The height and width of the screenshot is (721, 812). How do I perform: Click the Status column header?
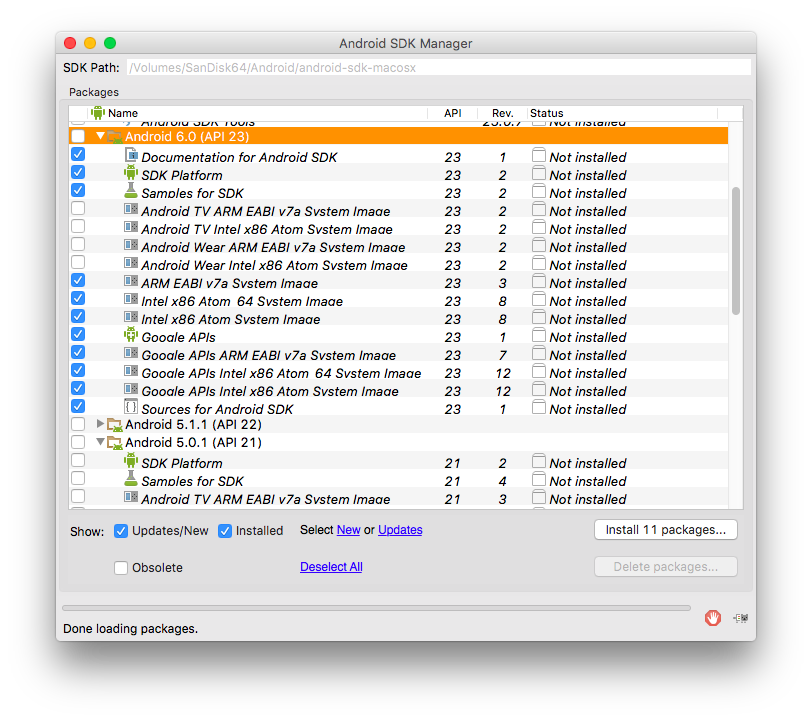point(622,113)
